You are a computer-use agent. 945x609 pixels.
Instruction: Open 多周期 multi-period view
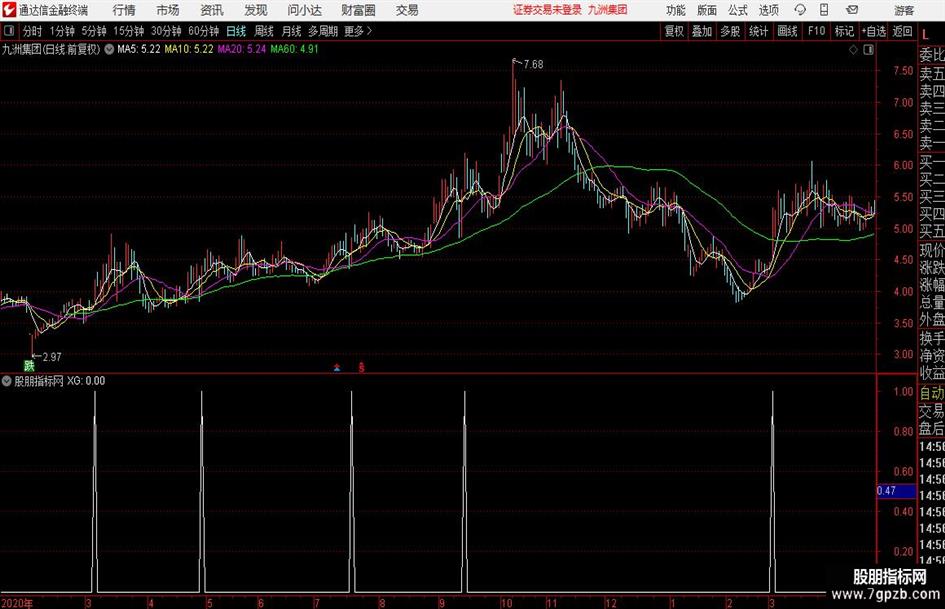pos(323,31)
